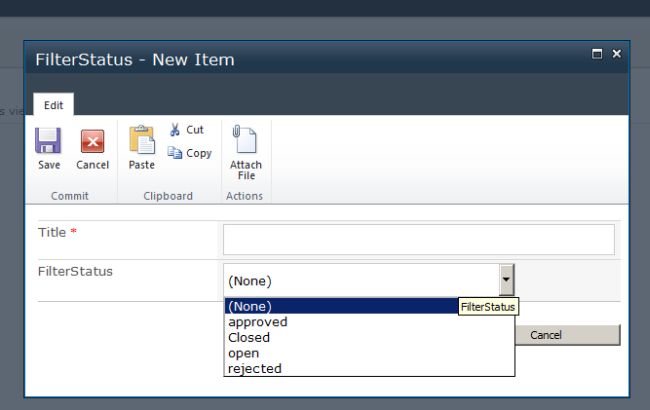Copy selection with the Copy icon
650x410 pixels.
click(176, 153)
